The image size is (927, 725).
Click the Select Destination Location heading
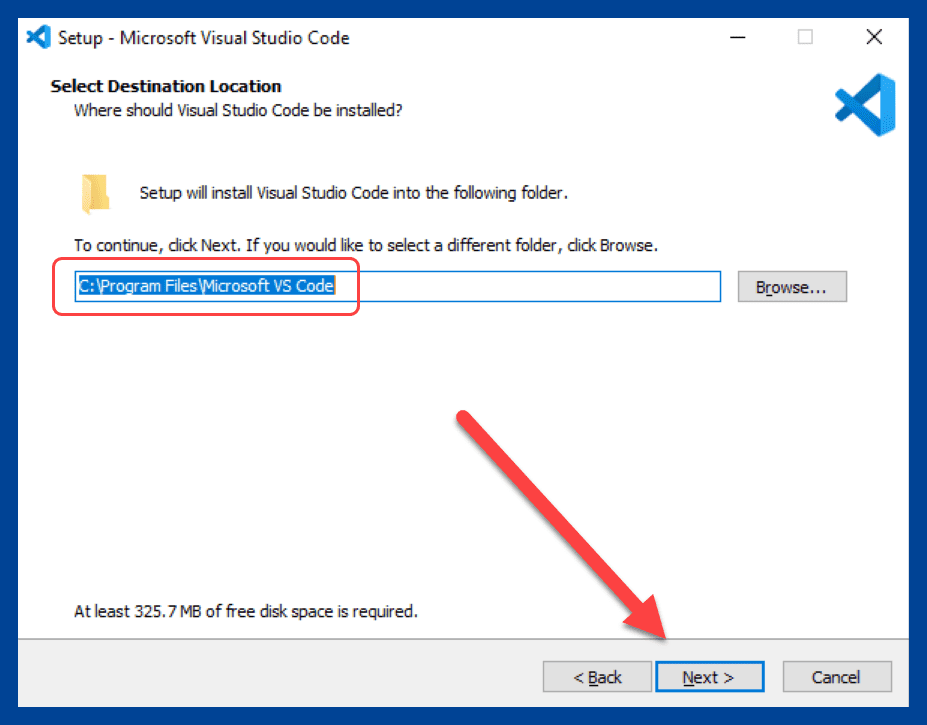point(165,86)
